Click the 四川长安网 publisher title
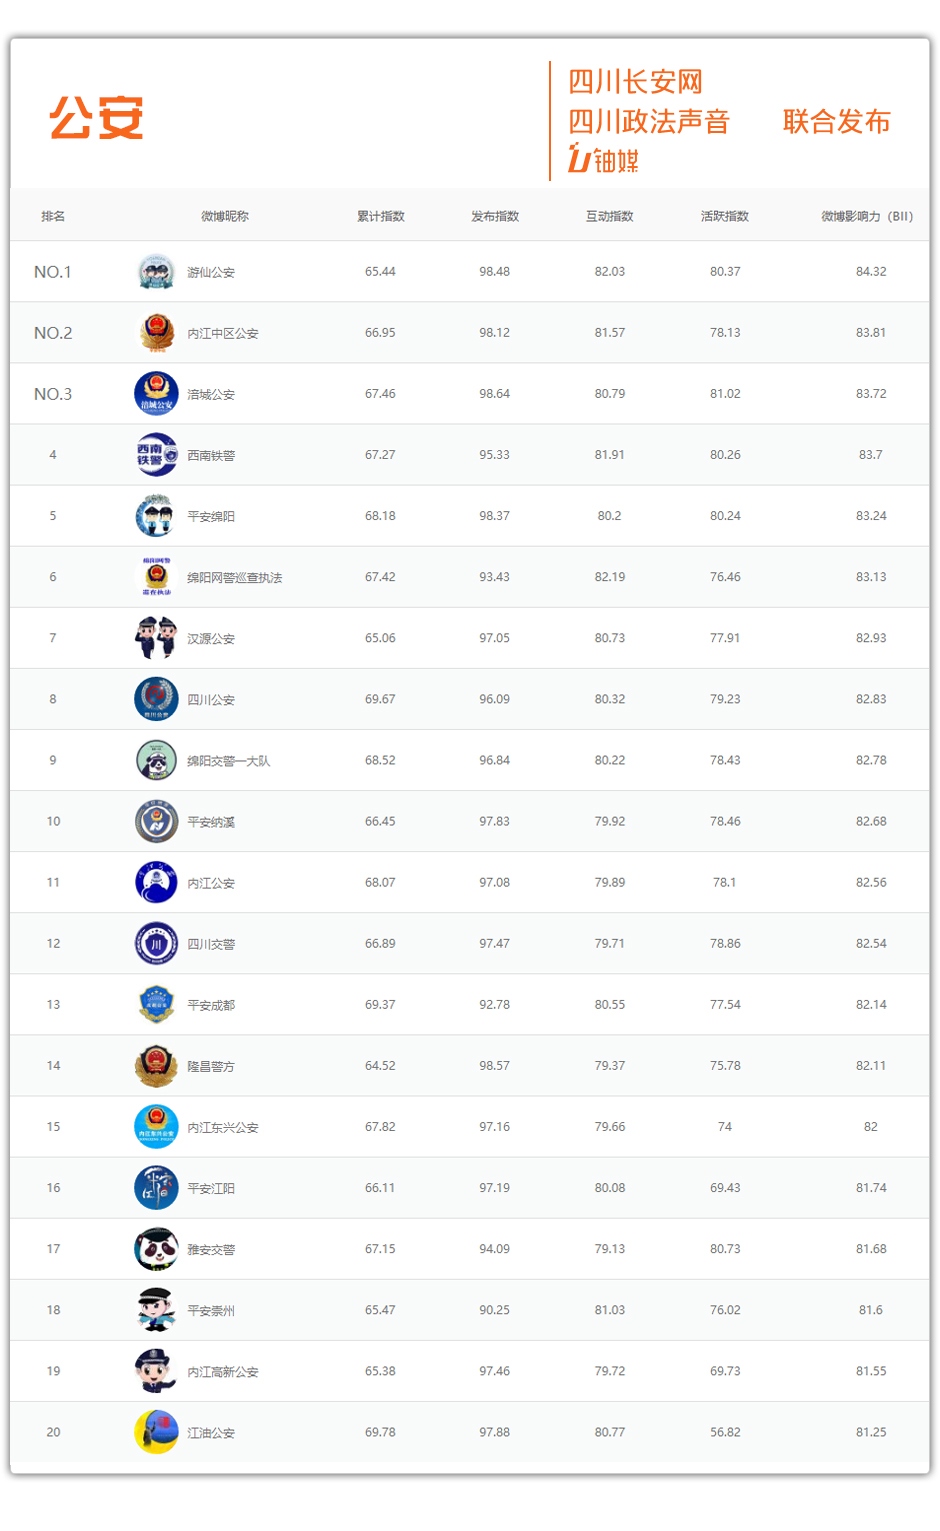940x1531 pixels. (x=636, y=81)
